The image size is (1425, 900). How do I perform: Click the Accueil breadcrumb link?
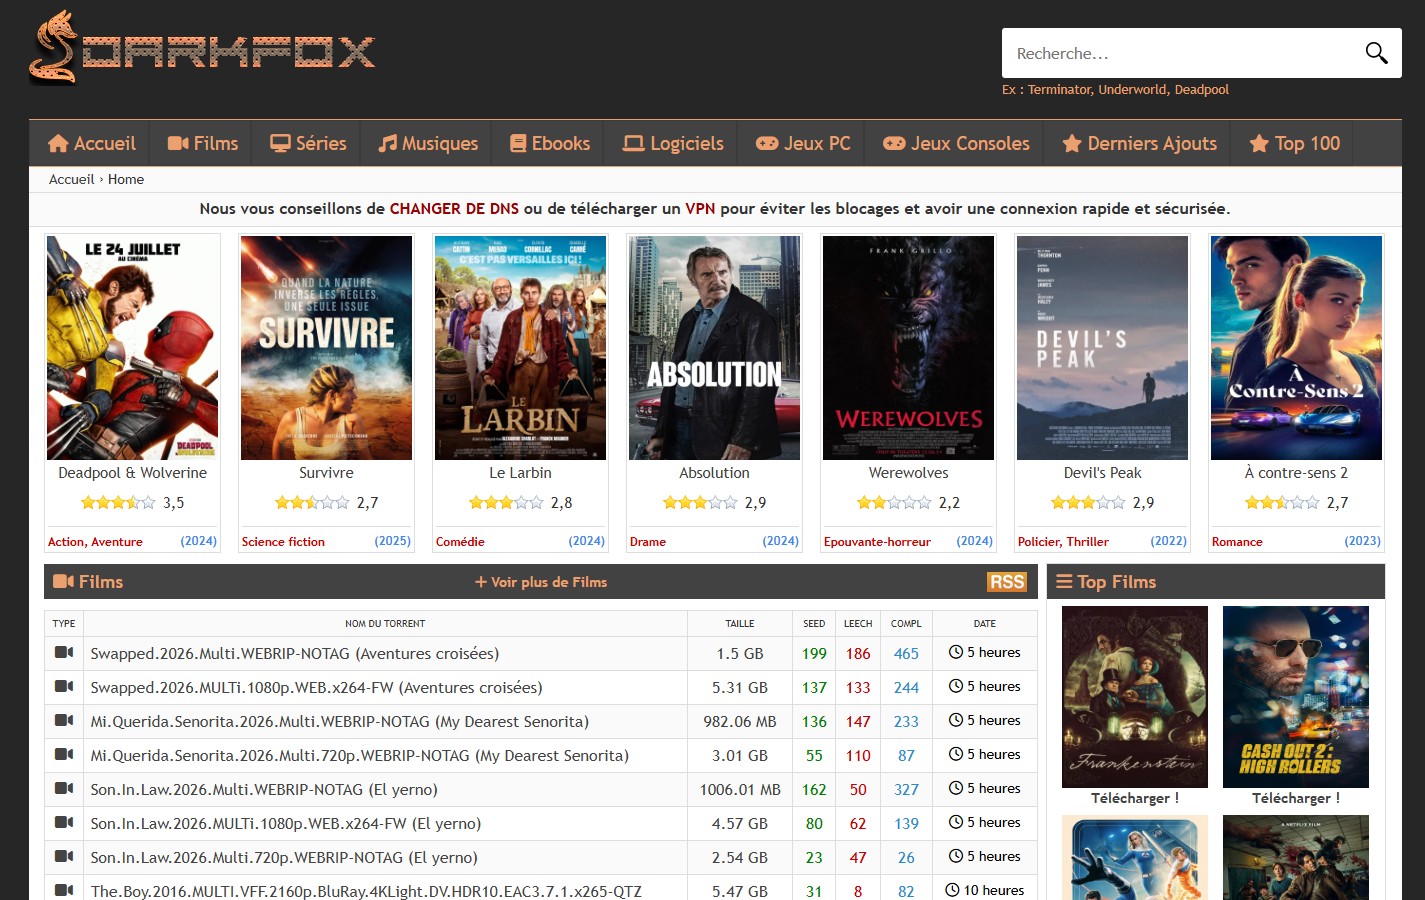(71, 179)
